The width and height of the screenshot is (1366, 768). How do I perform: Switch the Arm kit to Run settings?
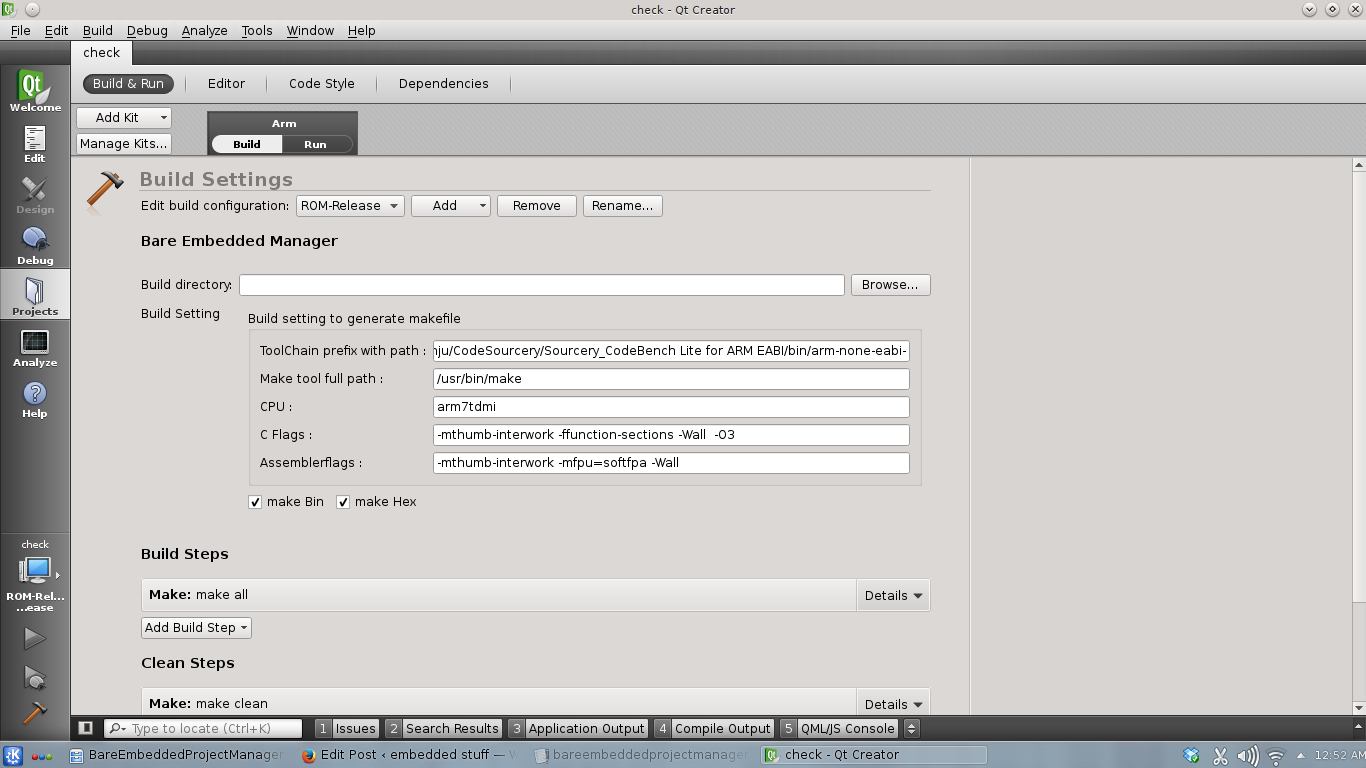(315, 144)
